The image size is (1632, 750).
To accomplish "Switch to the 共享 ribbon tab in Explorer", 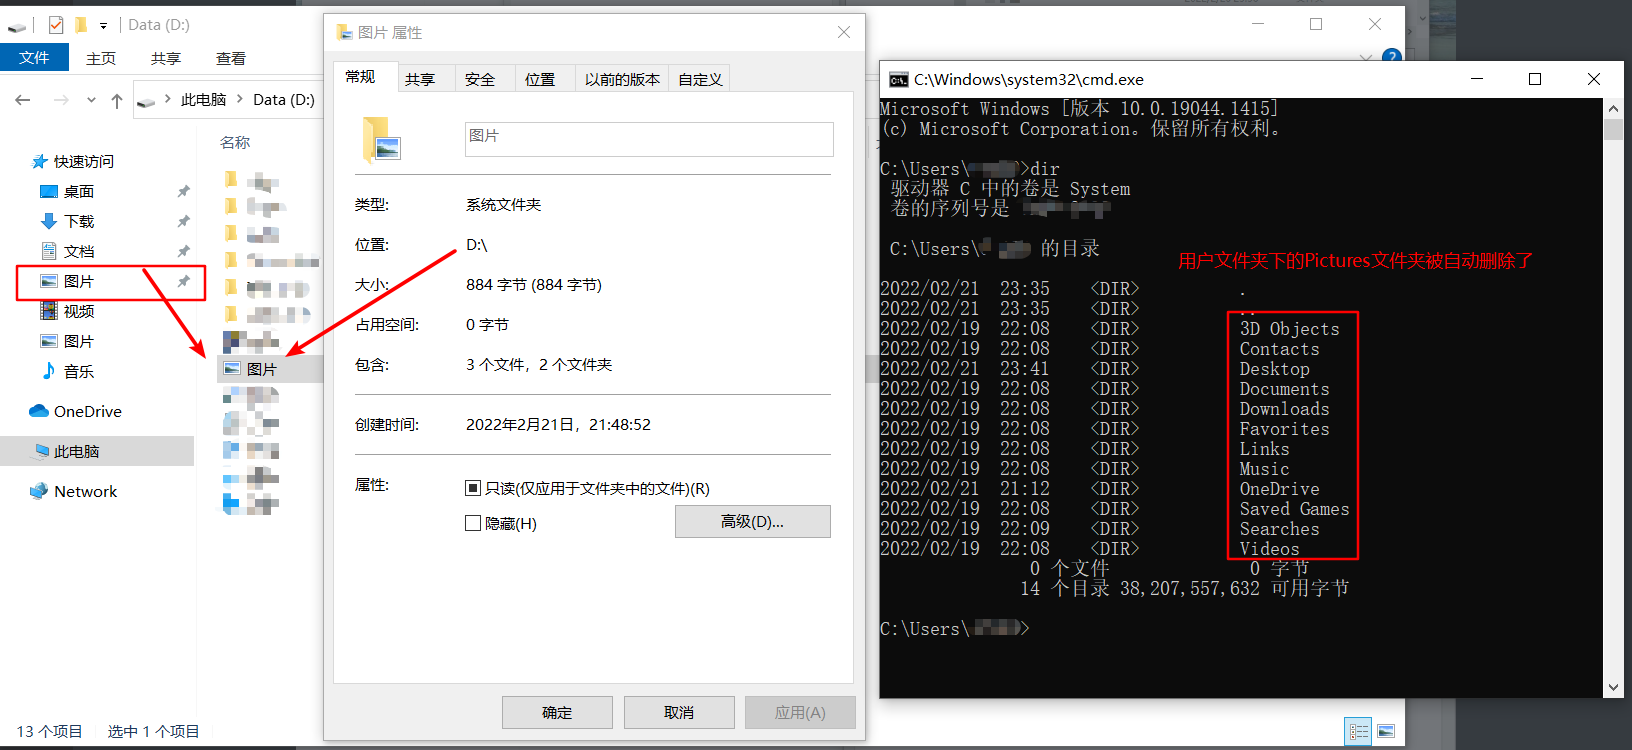I will click(x=166, y=58).
